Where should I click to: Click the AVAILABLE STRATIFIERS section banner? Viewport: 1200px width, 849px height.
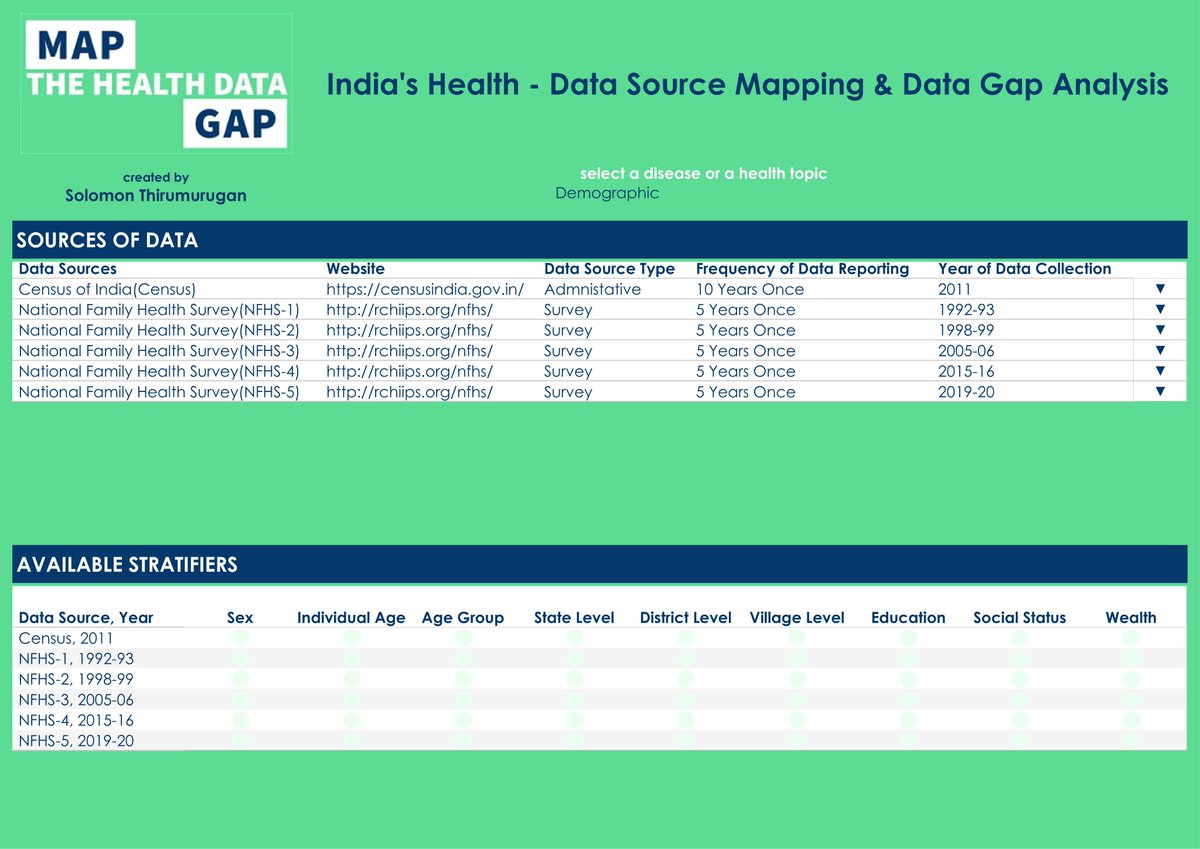(x=600, y=564)
